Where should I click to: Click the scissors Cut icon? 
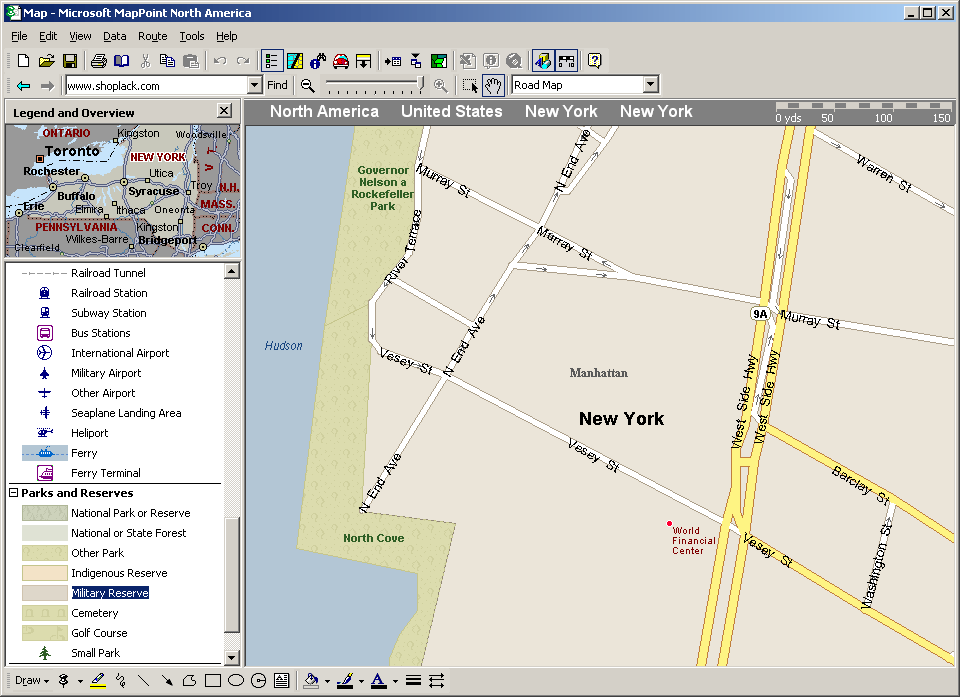coord(145,61)
